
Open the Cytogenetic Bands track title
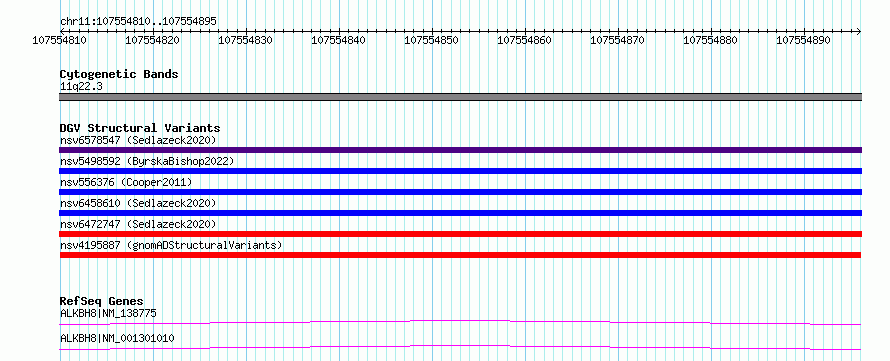pyautogui.click(x=119, y=74)
